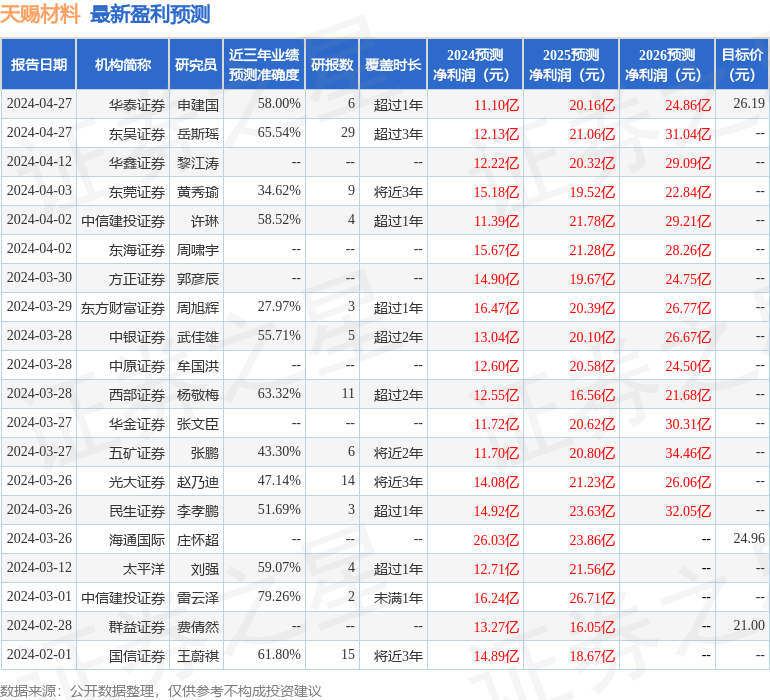The width and height of the screenshot is (770, 700).
Task: Click date 2024-04-12
Action: point(39,161)
